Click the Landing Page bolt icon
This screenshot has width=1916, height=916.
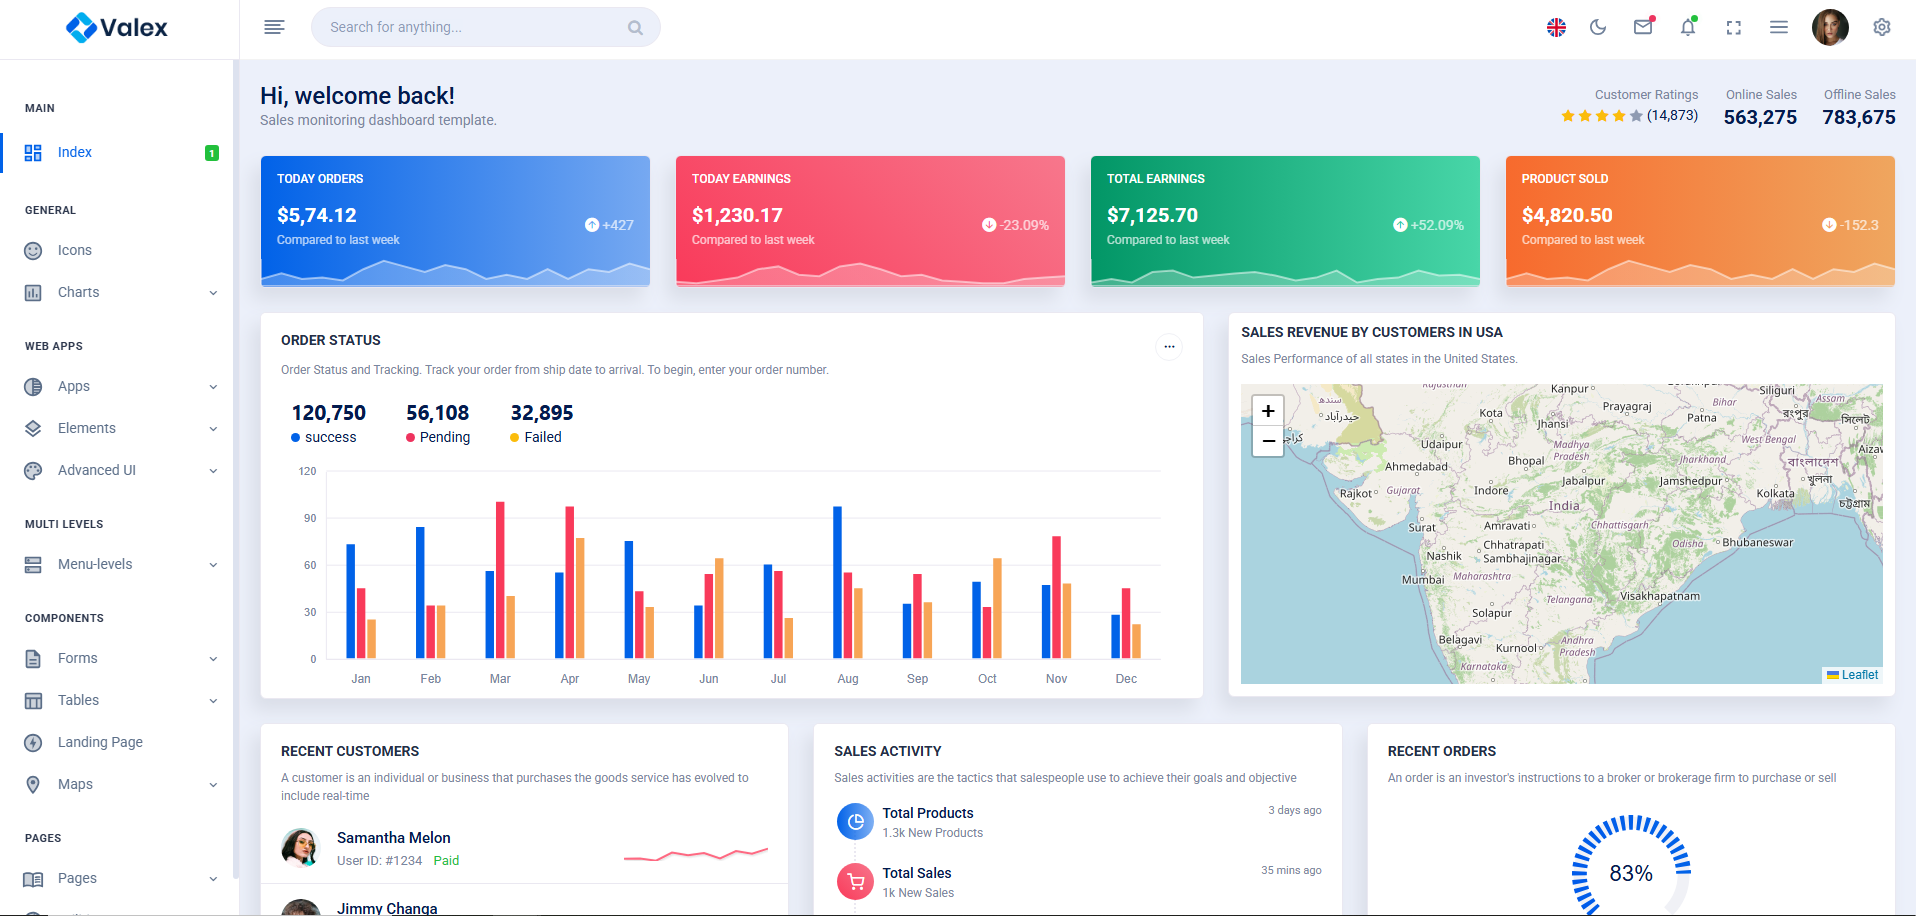(33, 743)
